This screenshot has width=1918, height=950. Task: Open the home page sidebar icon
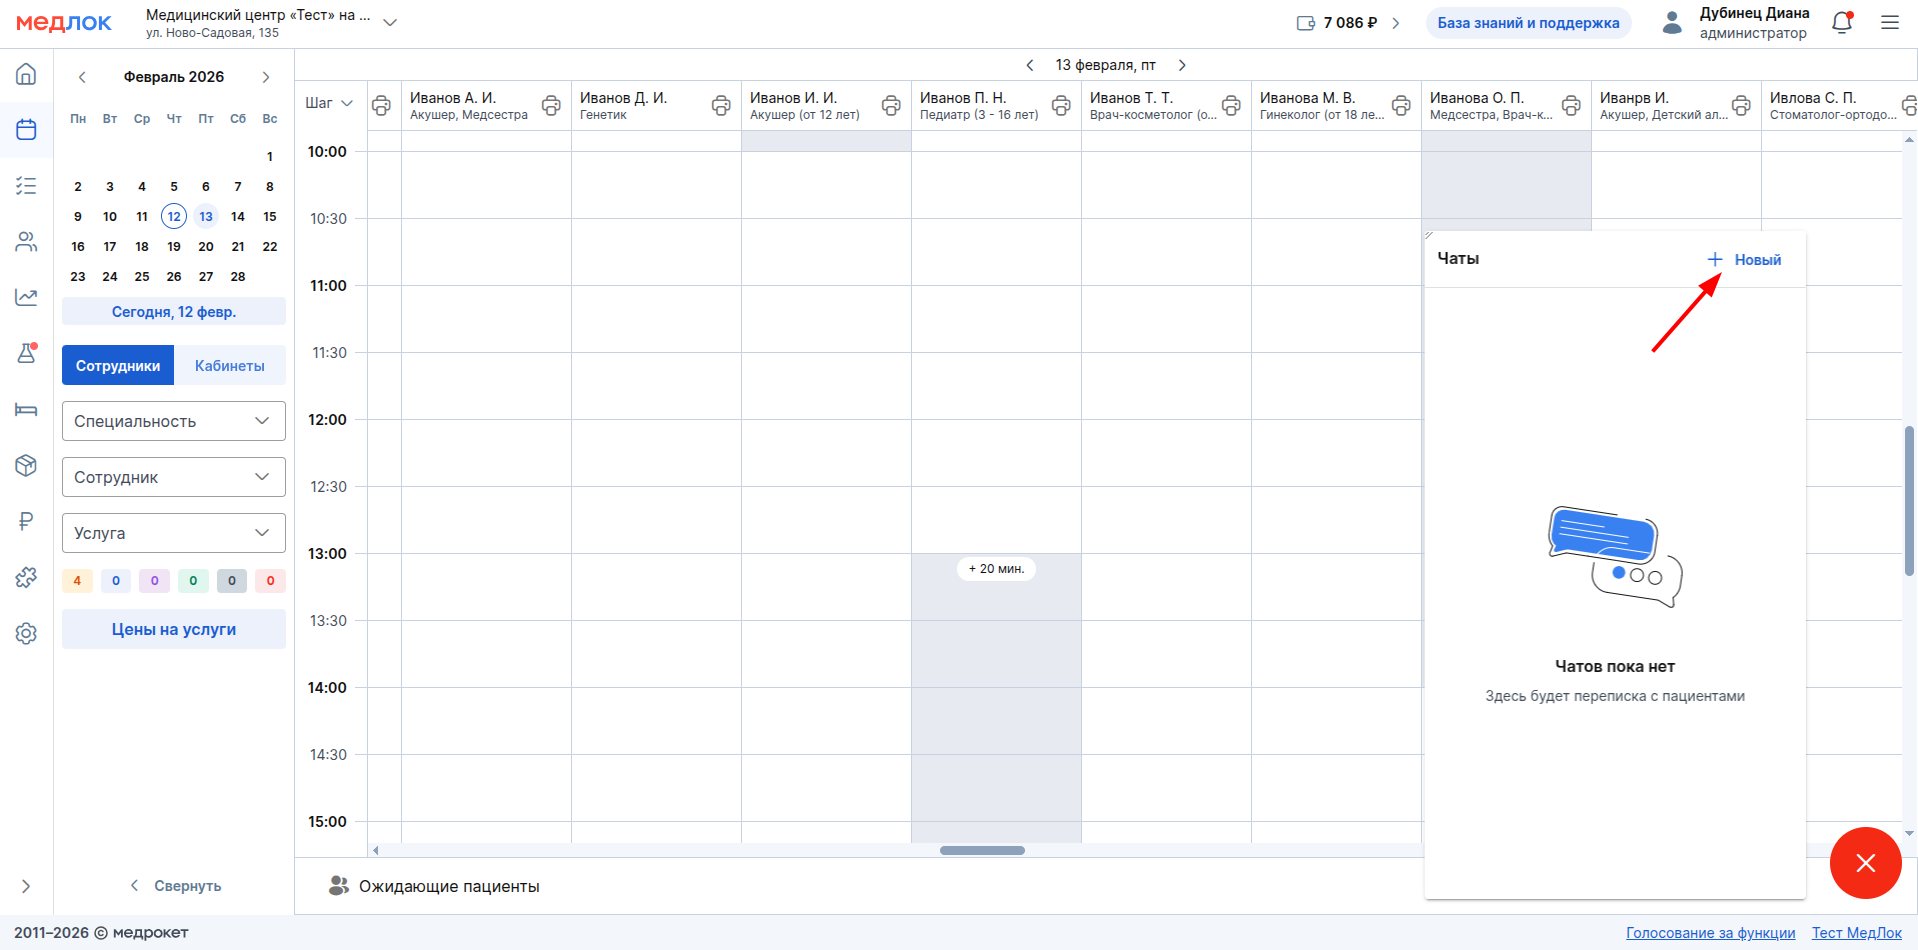point(26,74)
